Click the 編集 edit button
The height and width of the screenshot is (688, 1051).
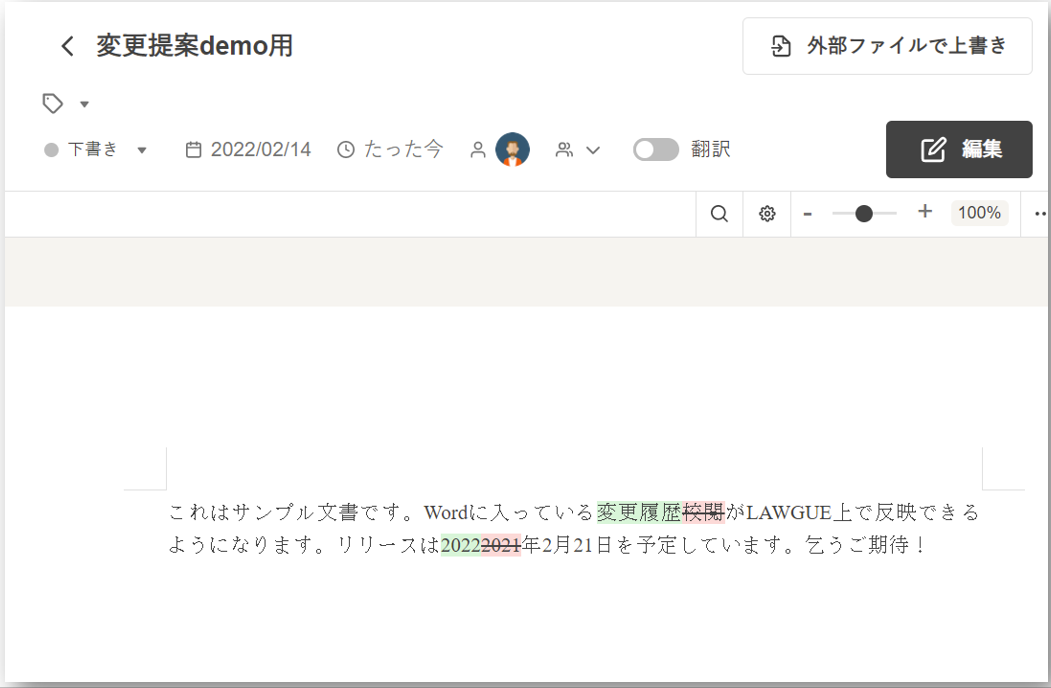959,150
